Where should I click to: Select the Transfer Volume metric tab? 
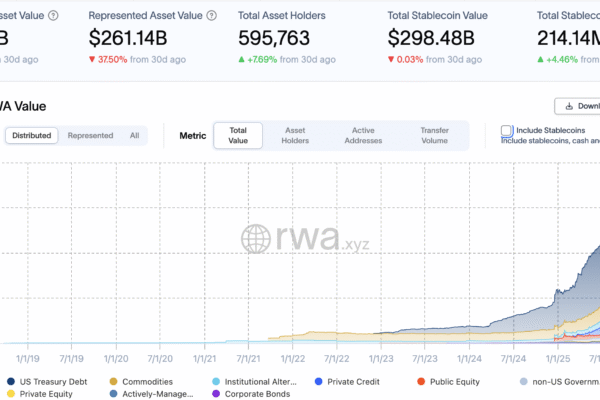[434, 135]
